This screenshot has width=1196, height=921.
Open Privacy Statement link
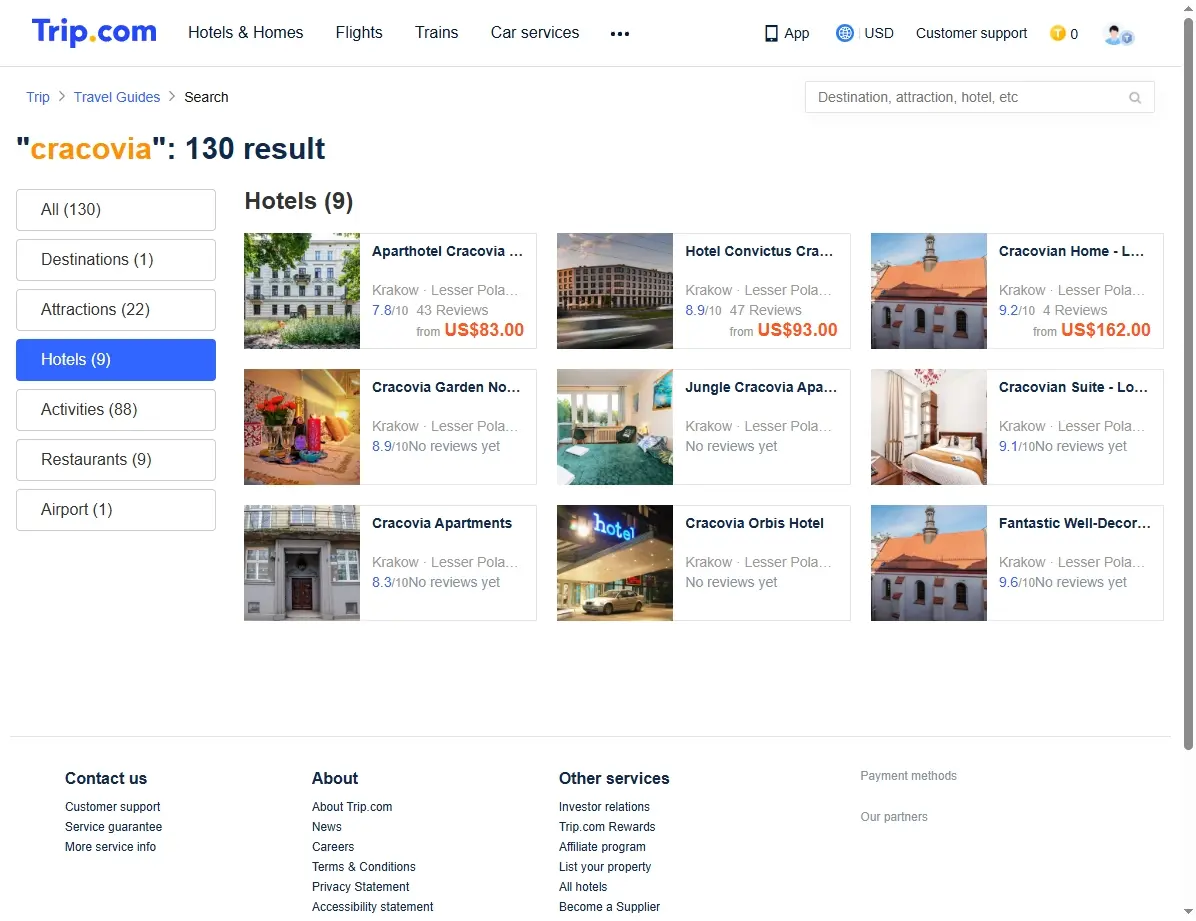(361, 887)
